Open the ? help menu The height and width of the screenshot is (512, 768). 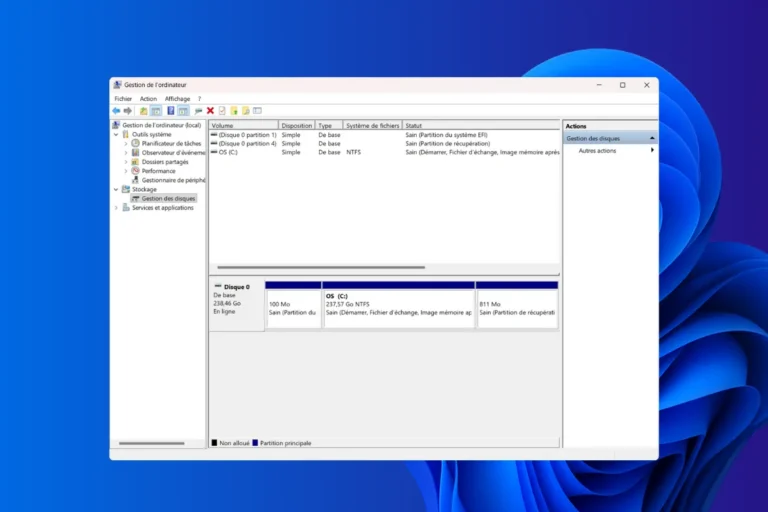pos(199,98)
